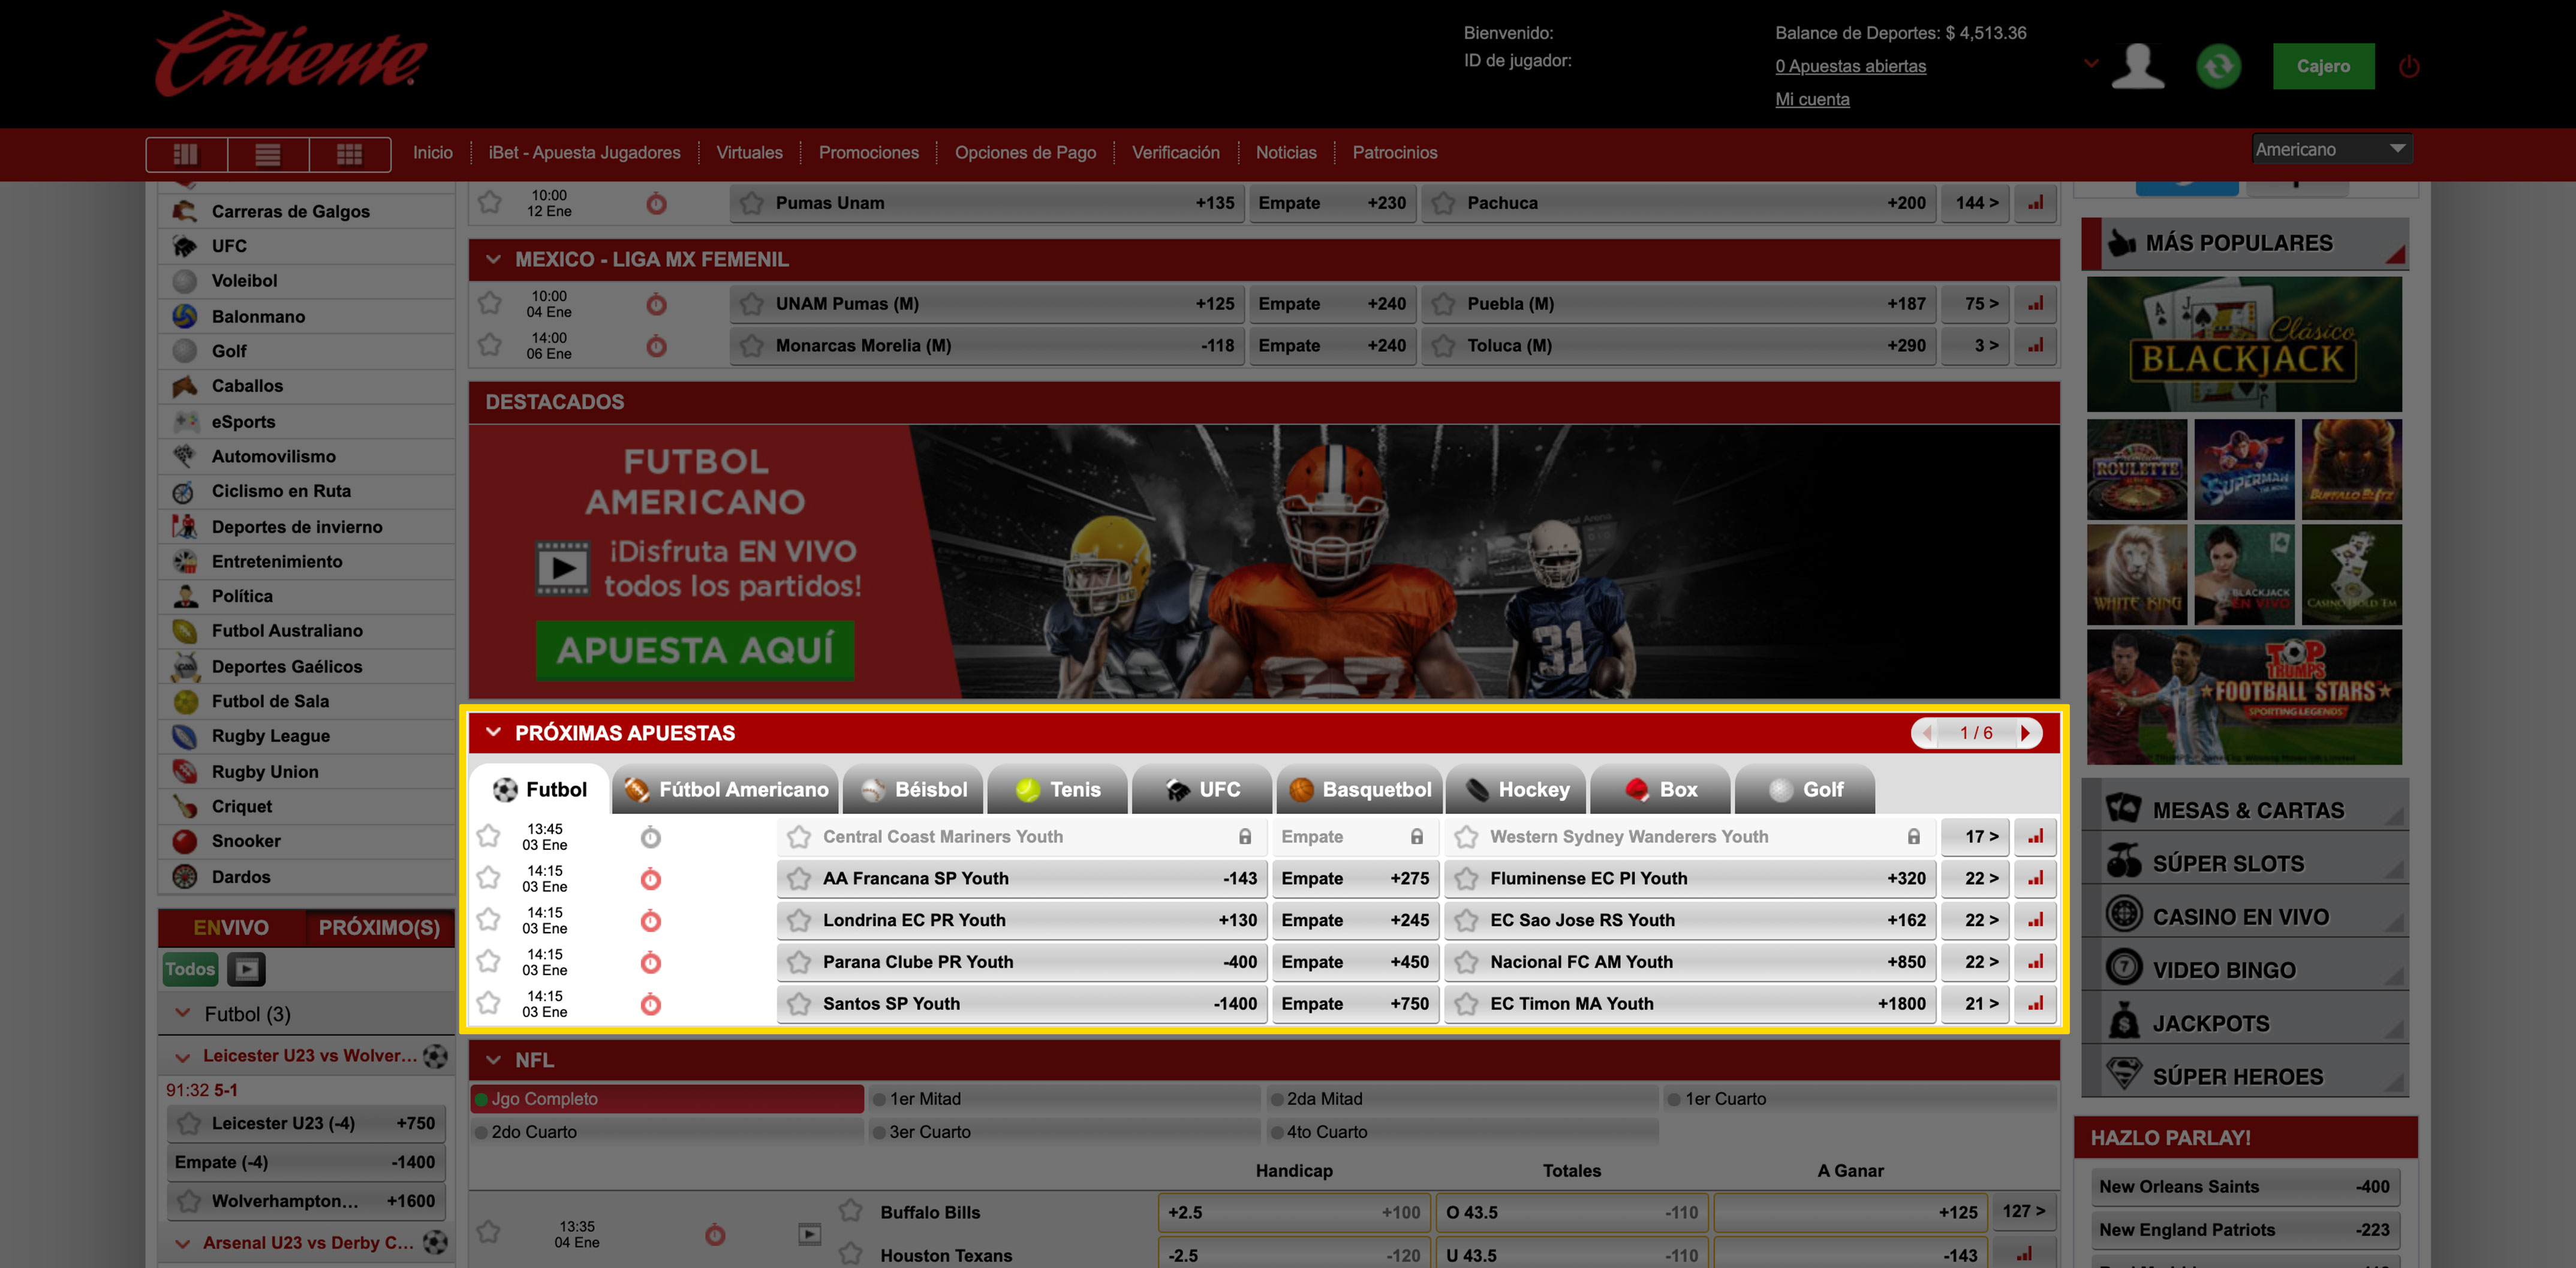The height and width of the screenshot is (1268, 2576).
Task: Open Dardos in the left sports list
Action: (x=307, y=877)
